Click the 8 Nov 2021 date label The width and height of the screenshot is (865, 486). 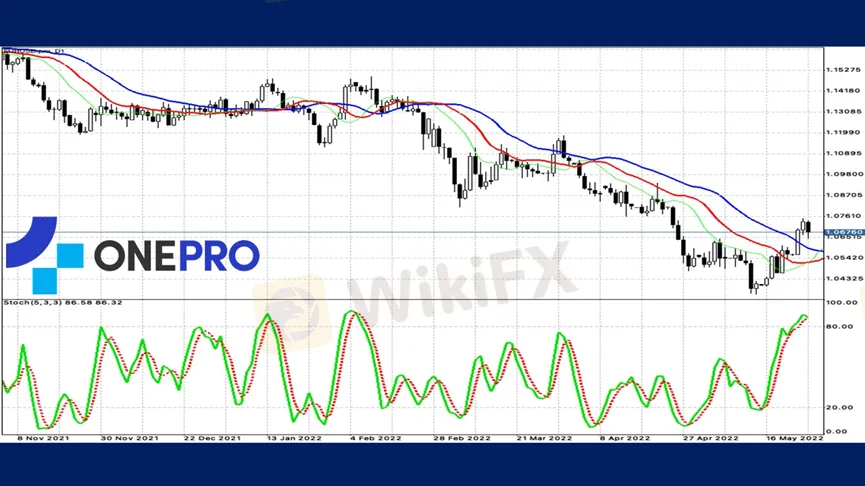coord(42,438)
